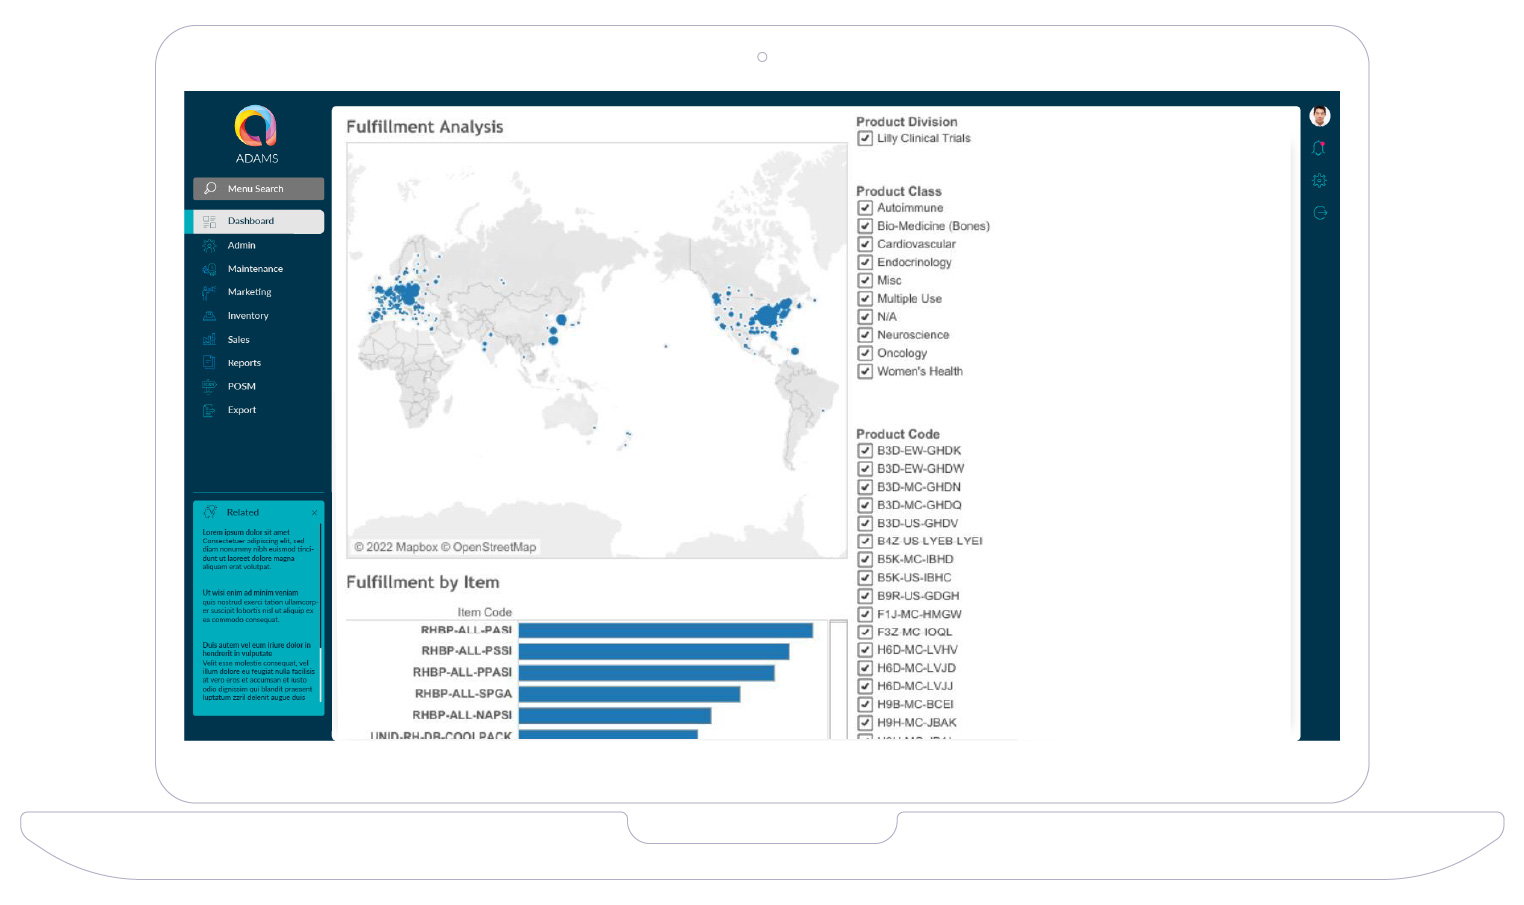Viewport: 1524px width, 905px height.
Task: Toggle the Oncology product class checkbox
Action: point(865,353)
